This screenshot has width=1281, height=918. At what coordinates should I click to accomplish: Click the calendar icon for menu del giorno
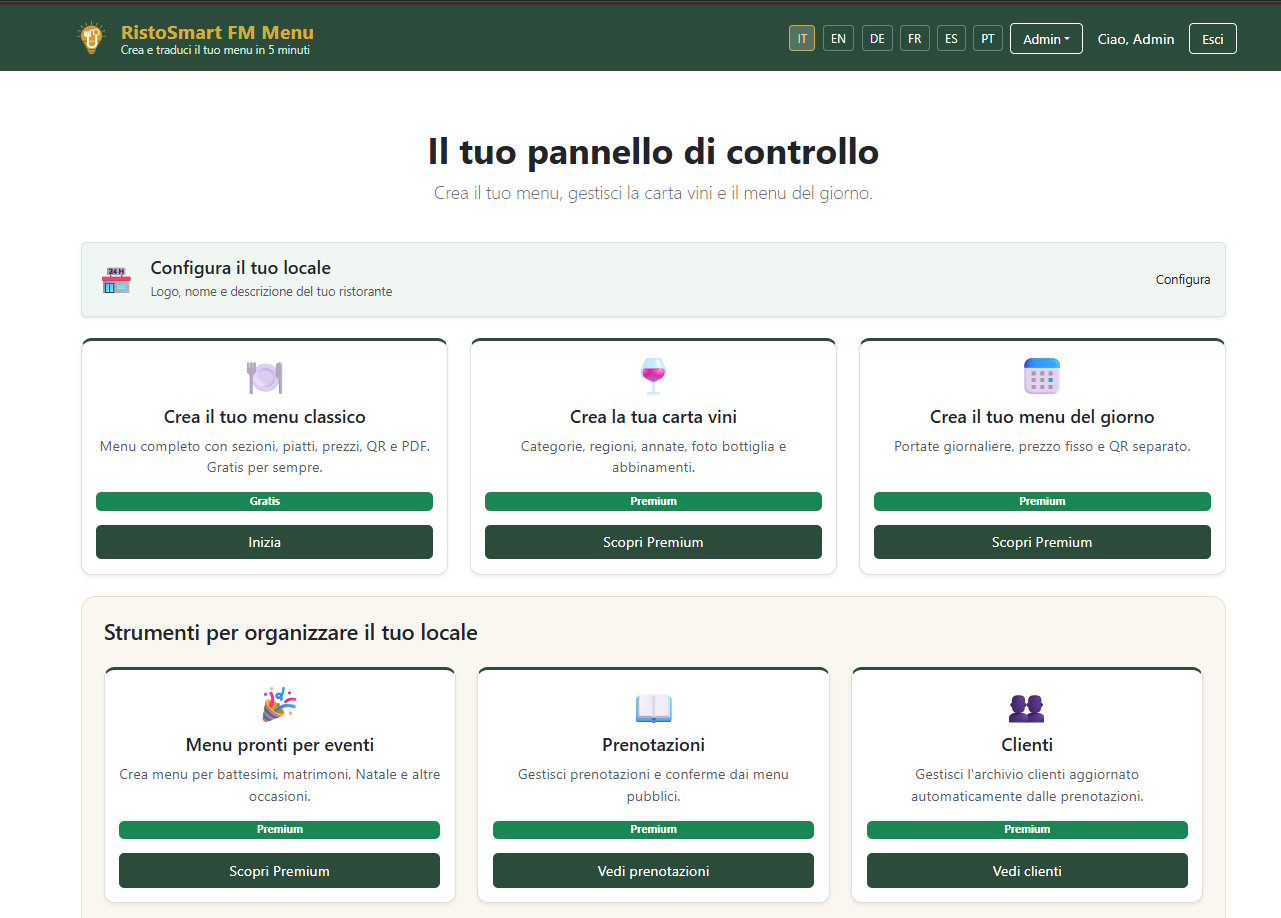1042,376
